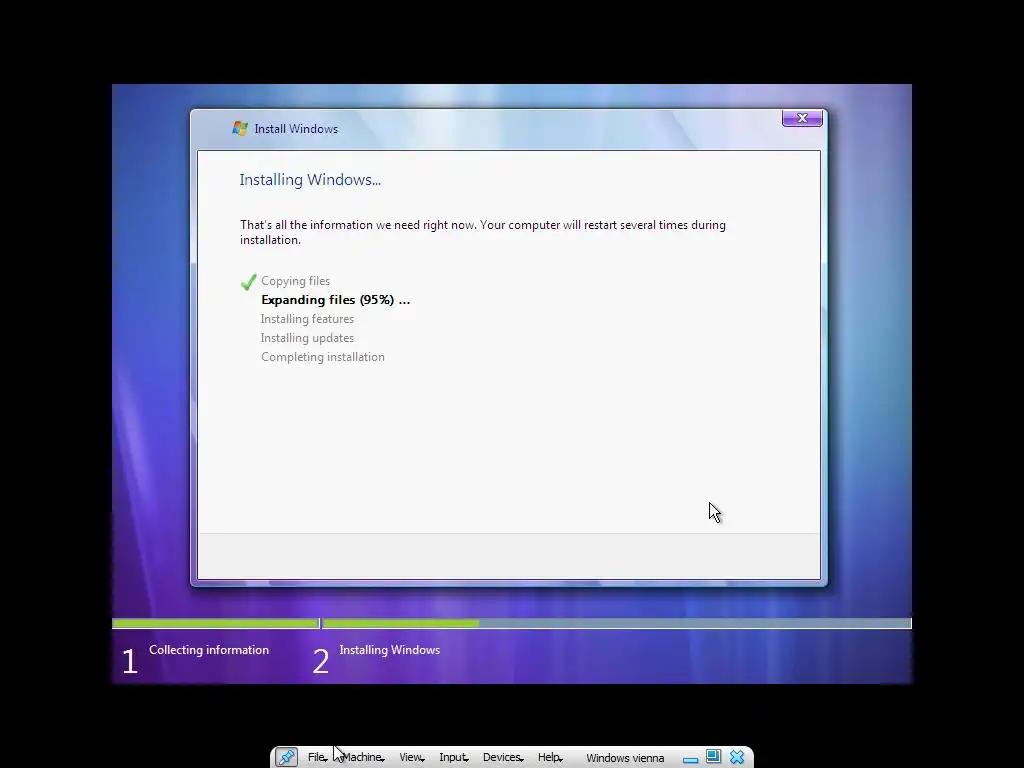Close the VM with the toolbar X icon
The height and width of the screenshot is (768, 1024).
click(737, 757)
